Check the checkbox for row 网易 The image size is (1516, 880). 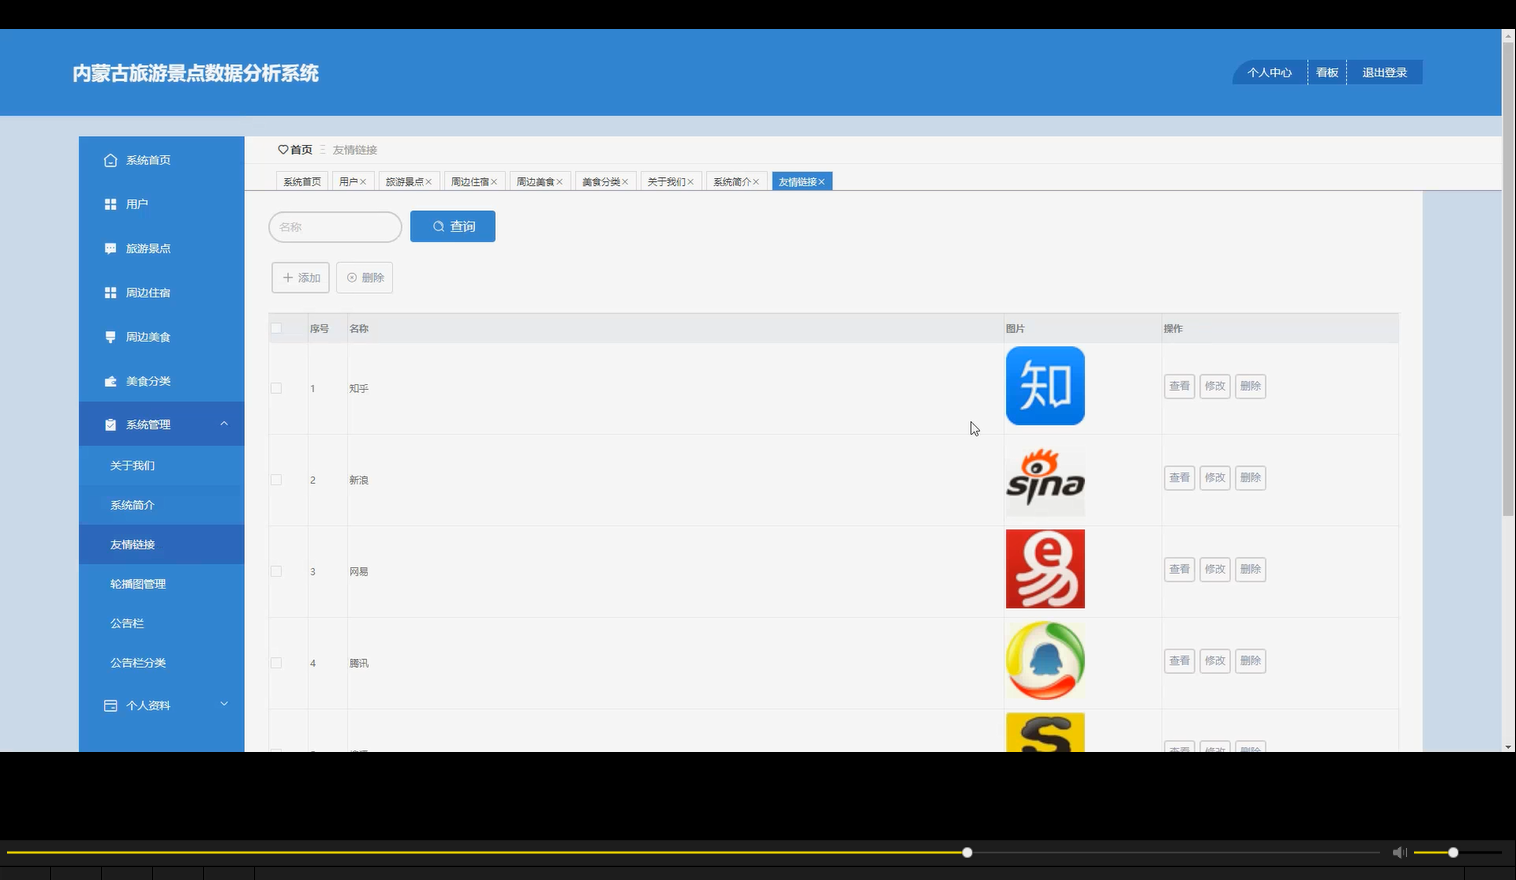(x=276, y=571)
